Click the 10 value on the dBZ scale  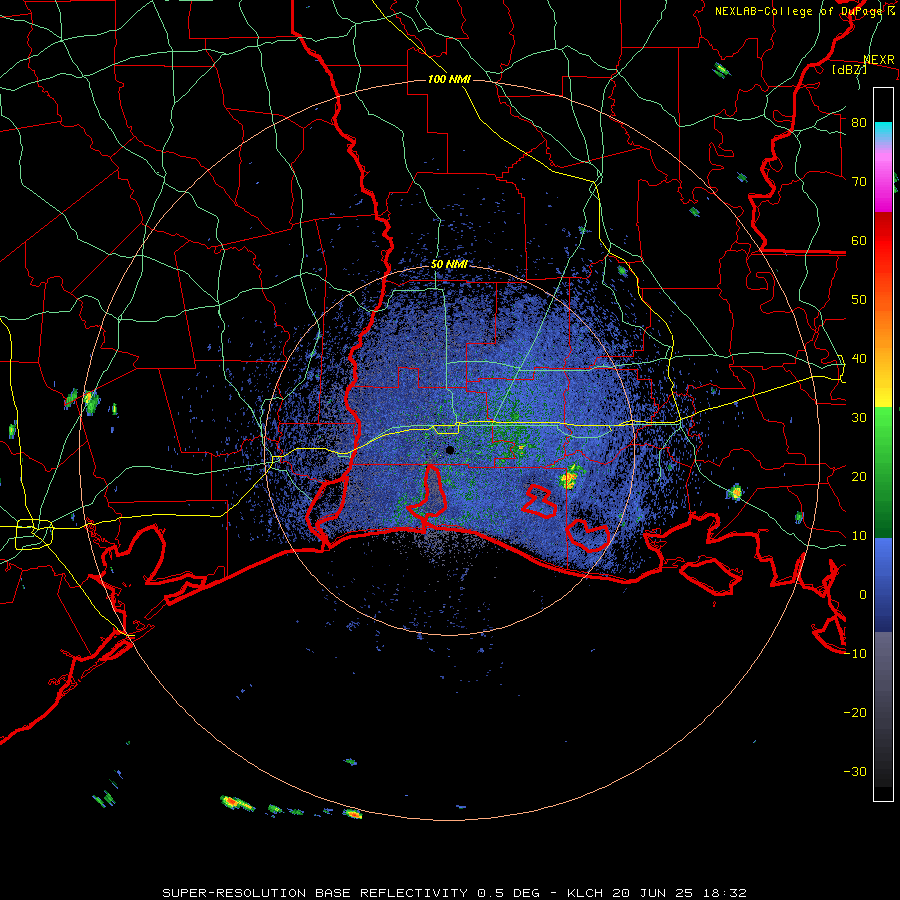click(x=859, y=536)
